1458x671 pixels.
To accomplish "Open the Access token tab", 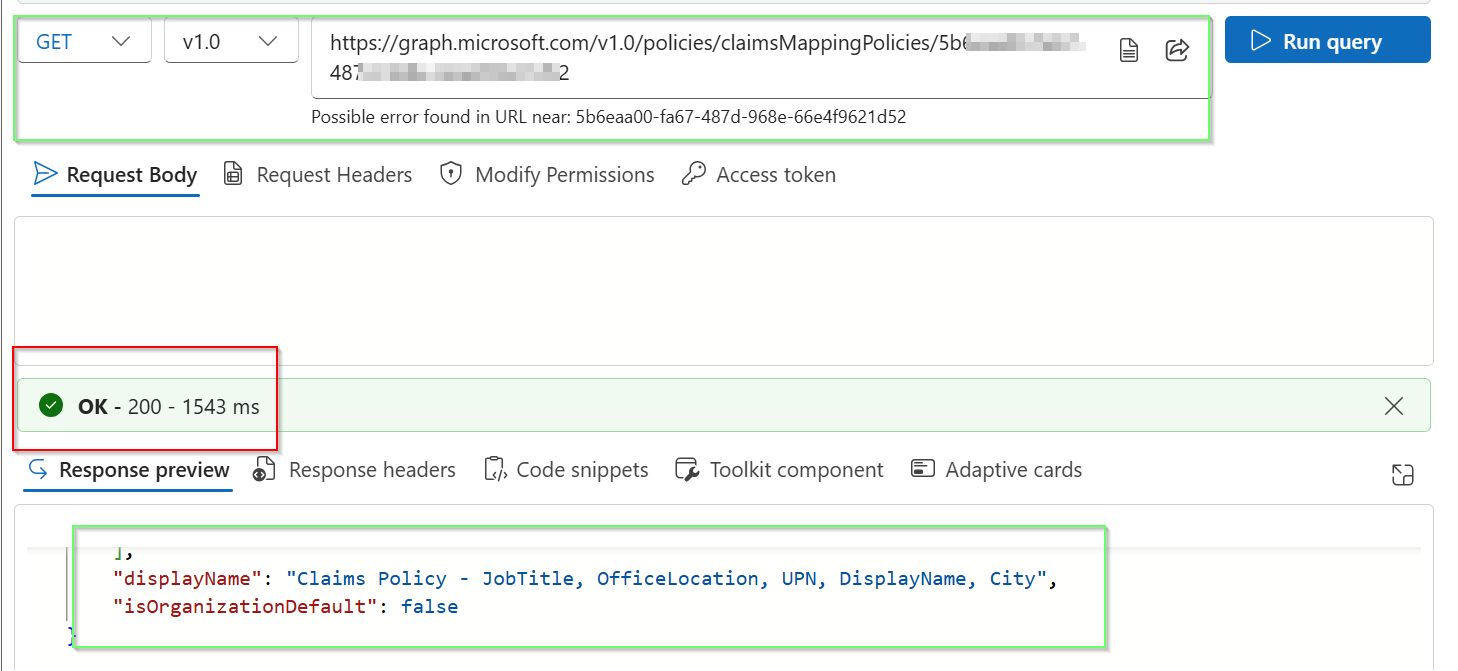I will click(758, 175).
